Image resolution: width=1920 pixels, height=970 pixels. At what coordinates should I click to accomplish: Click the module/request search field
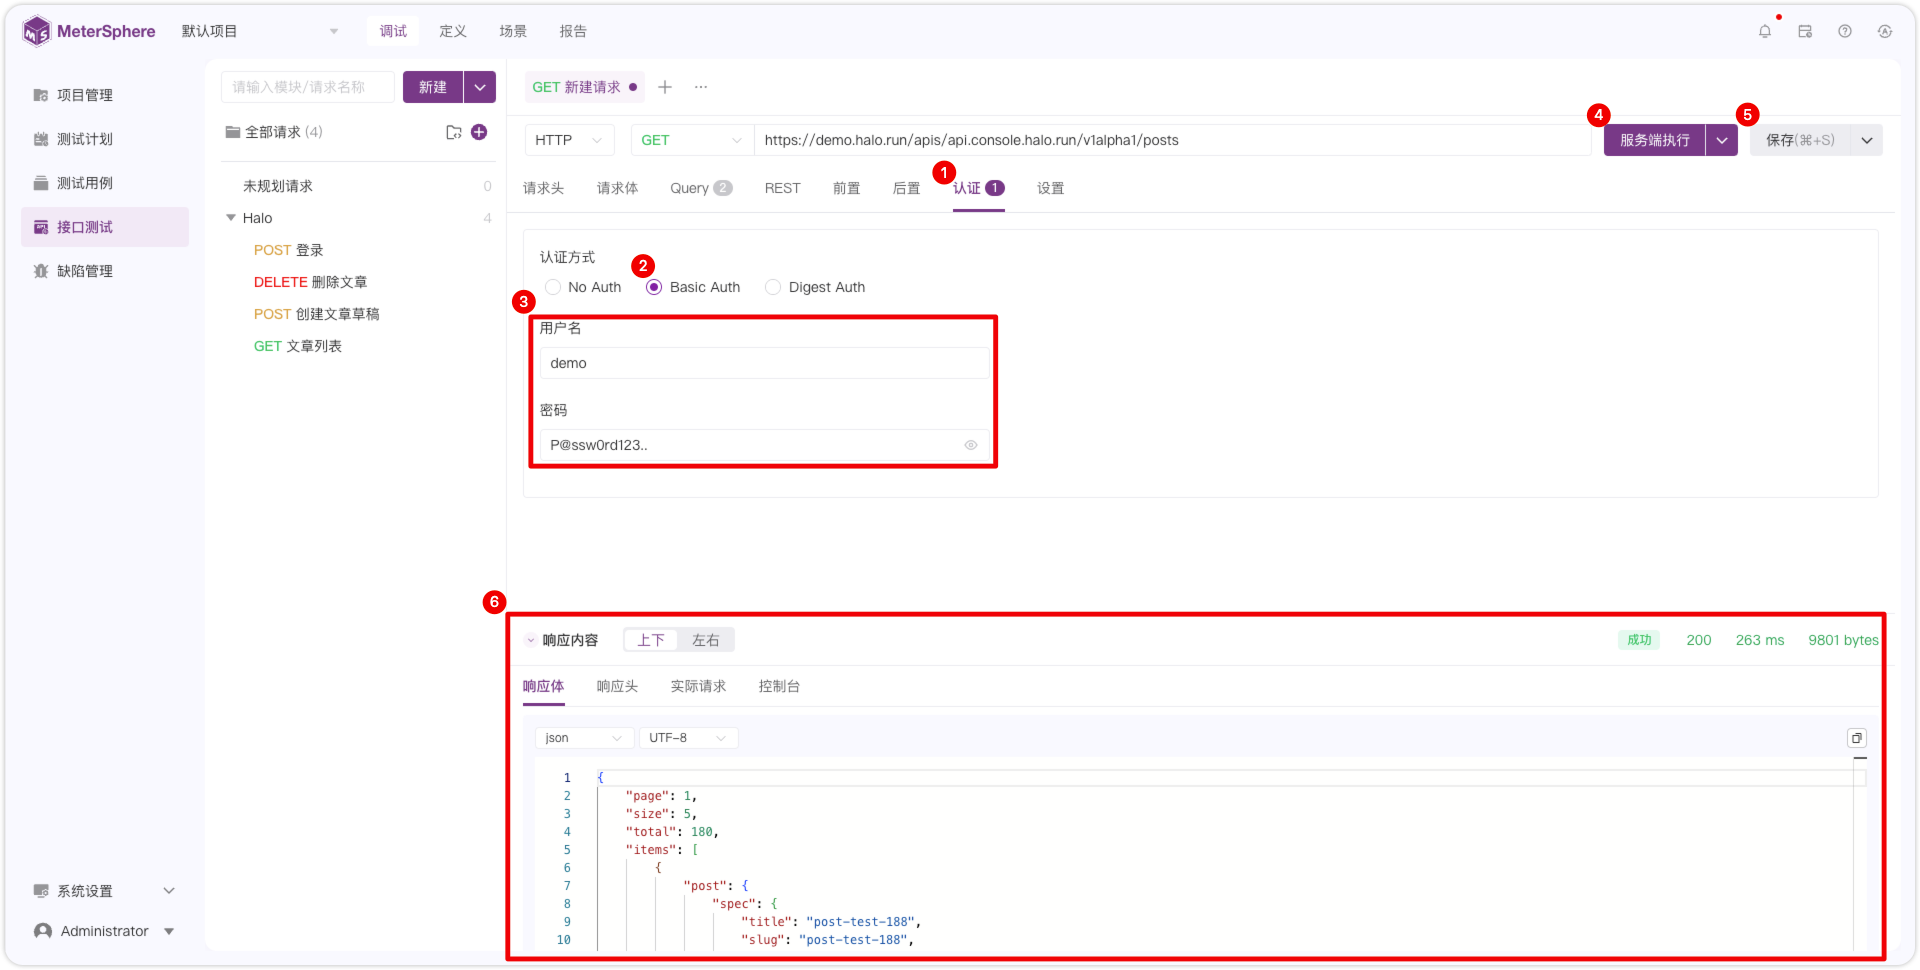click(308, 87)
